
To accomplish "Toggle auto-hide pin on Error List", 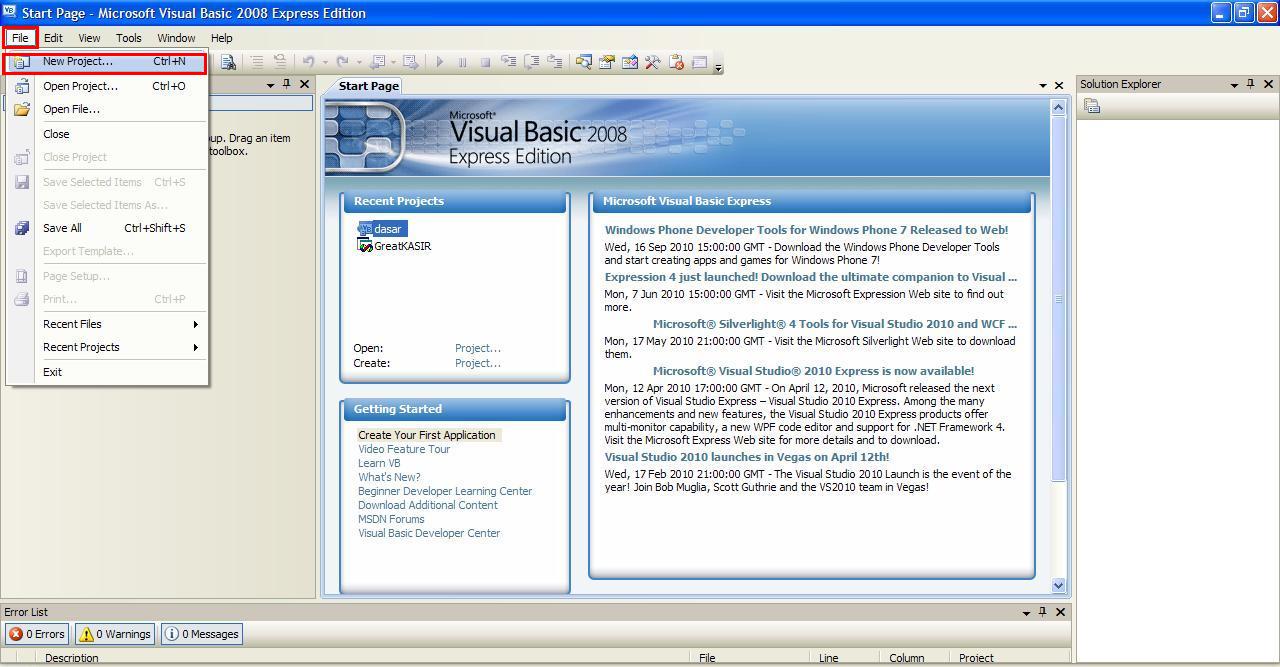I will (x=1042, y=611).
